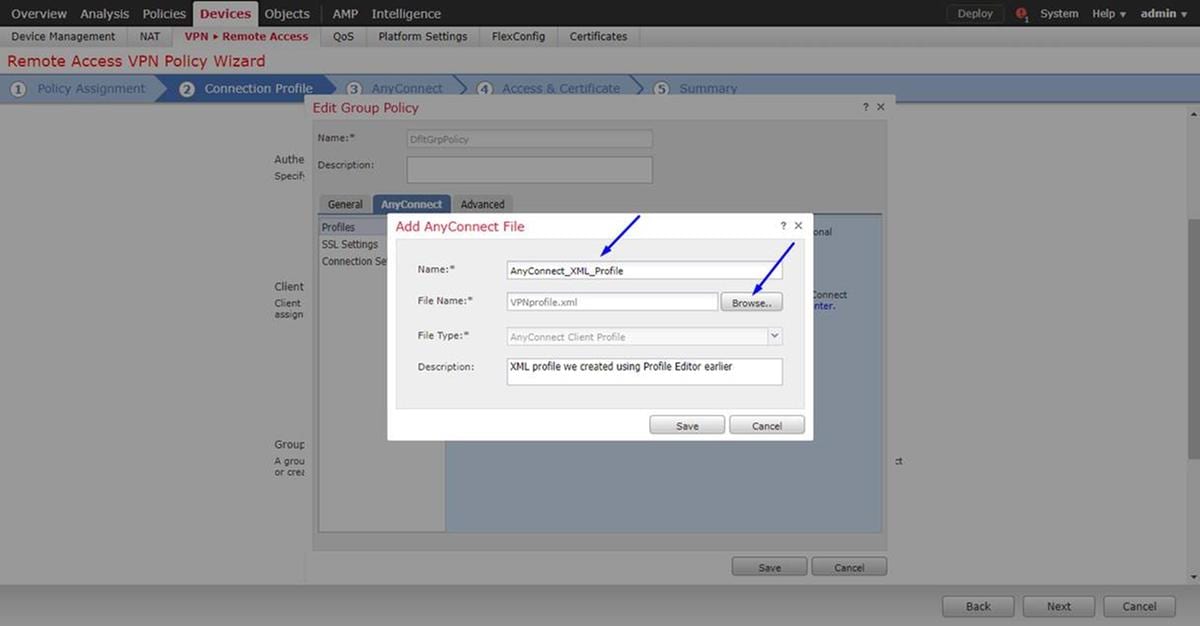The image size is (1200, 626).
Task: Cancel the Edit Group Policy dialog
Action: (849, 567)
